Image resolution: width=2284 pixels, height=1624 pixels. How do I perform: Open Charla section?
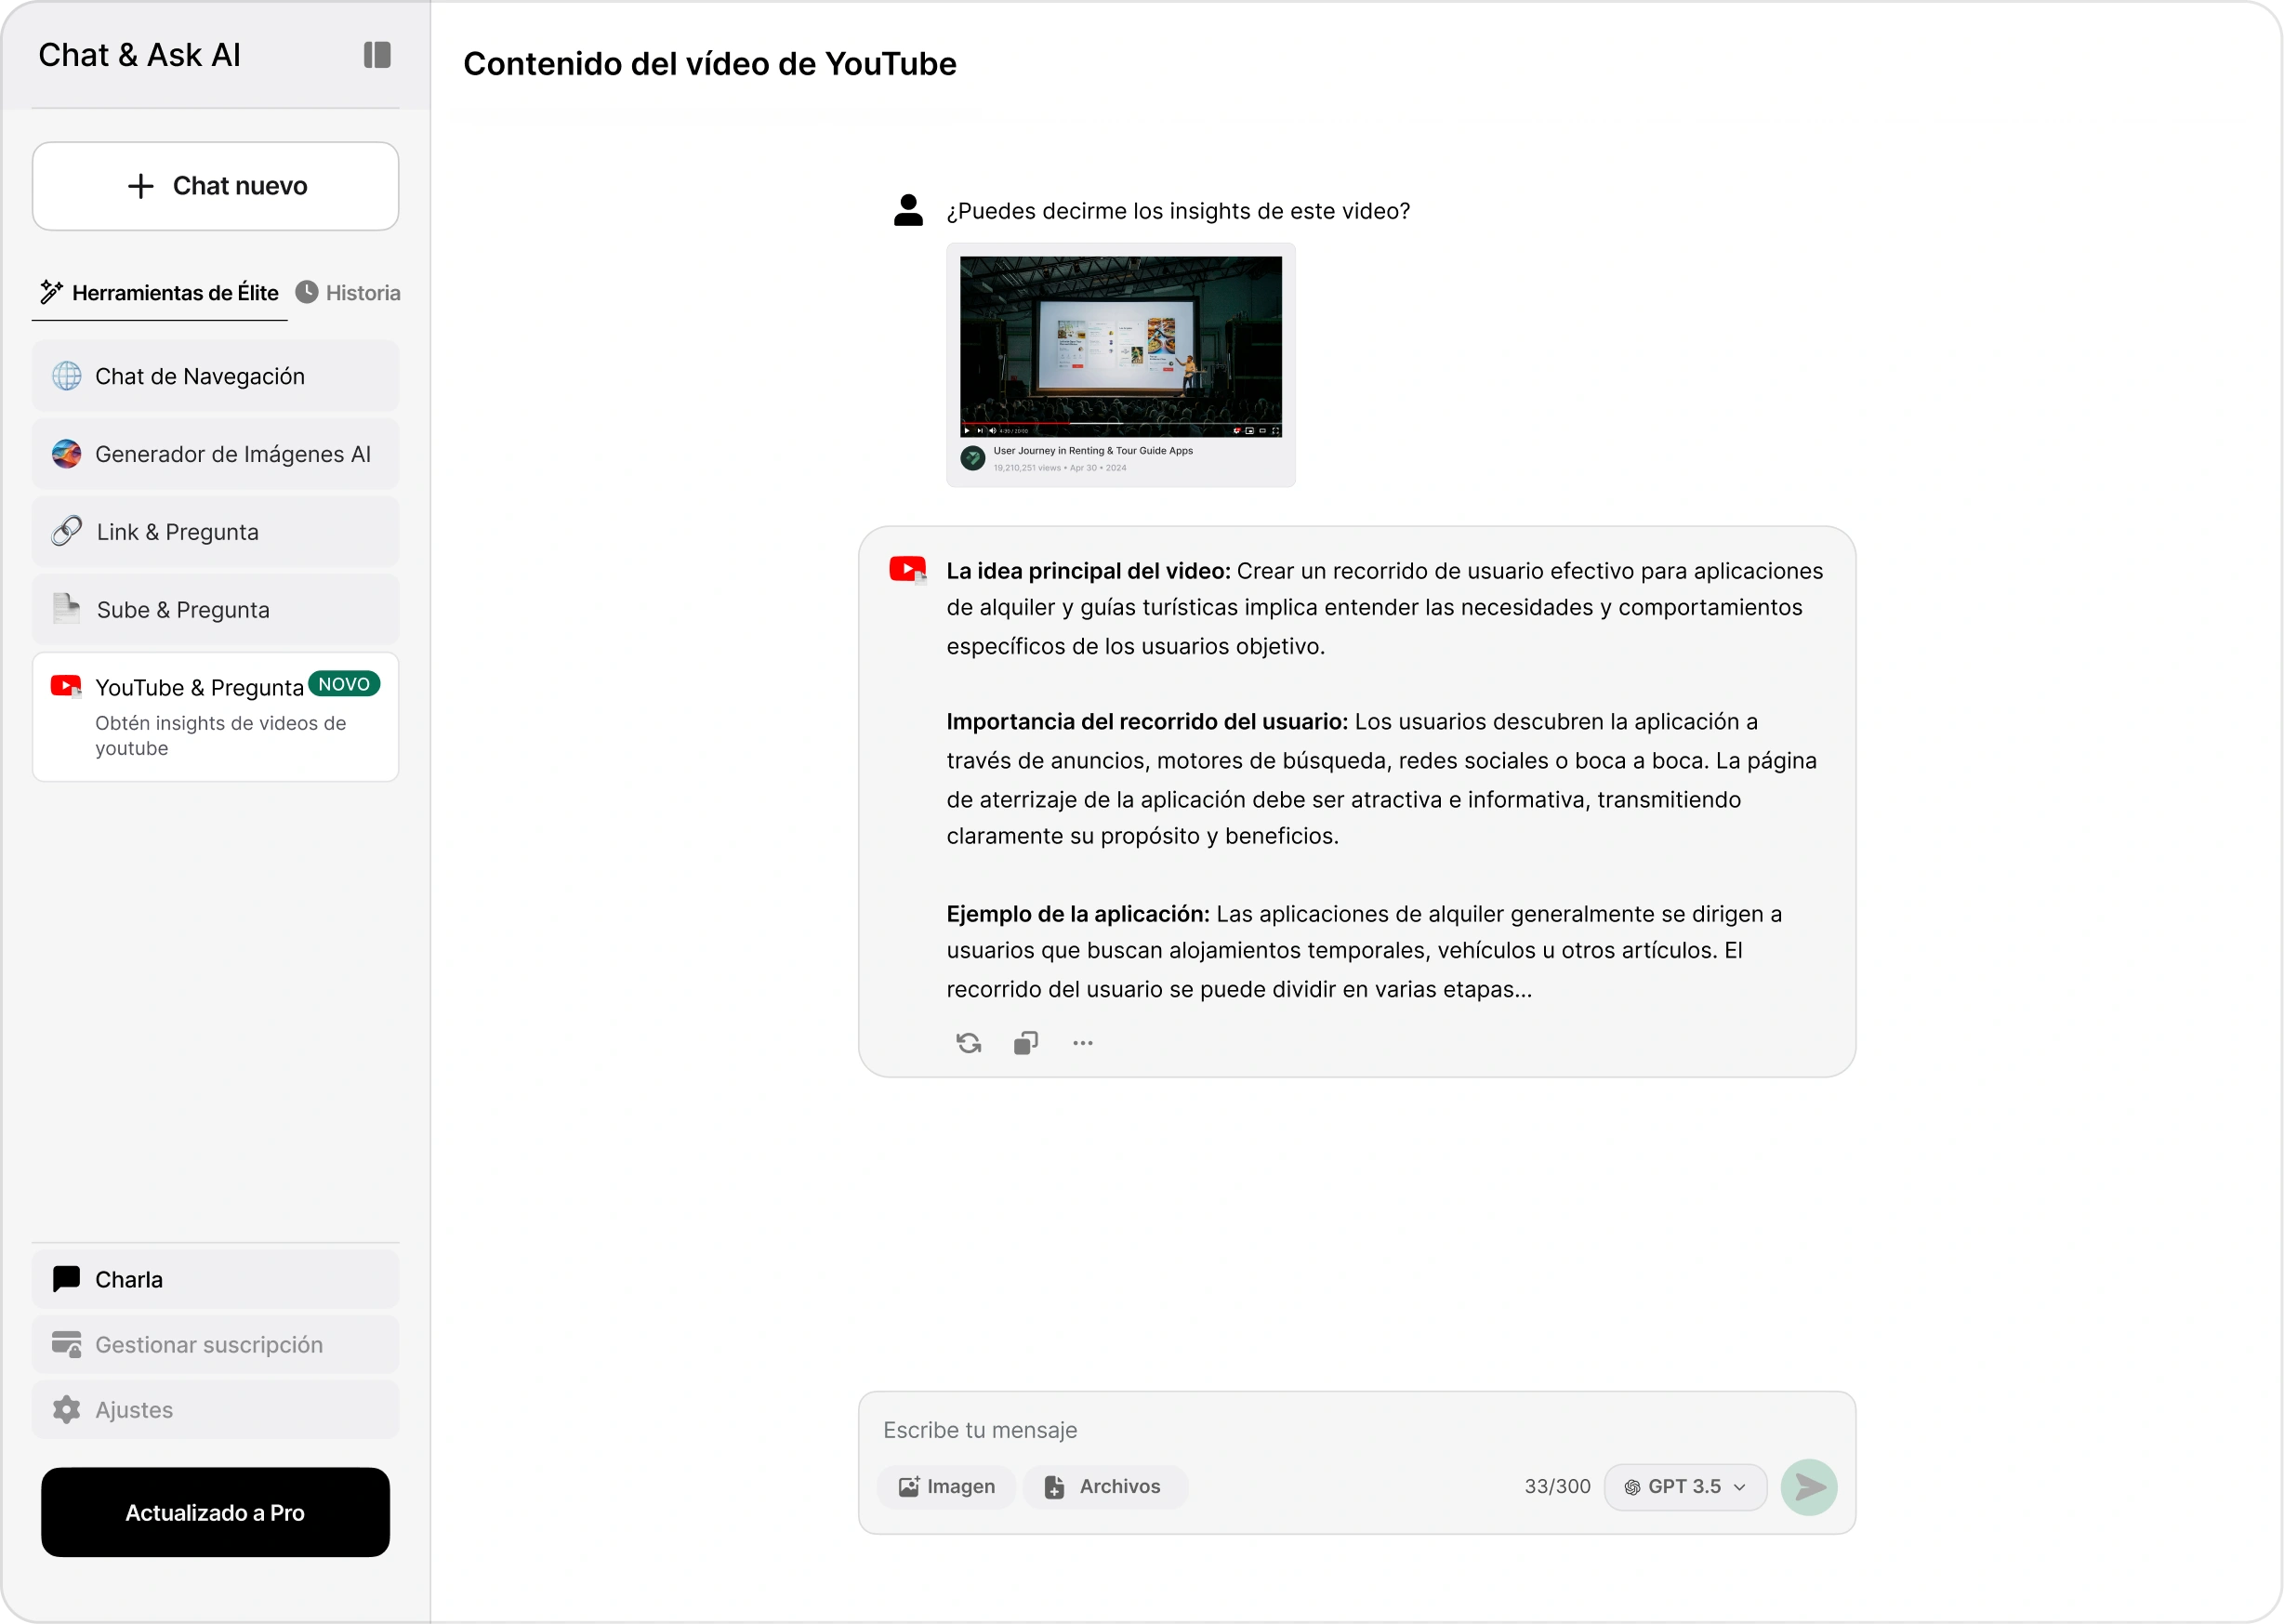(216, 1280)
